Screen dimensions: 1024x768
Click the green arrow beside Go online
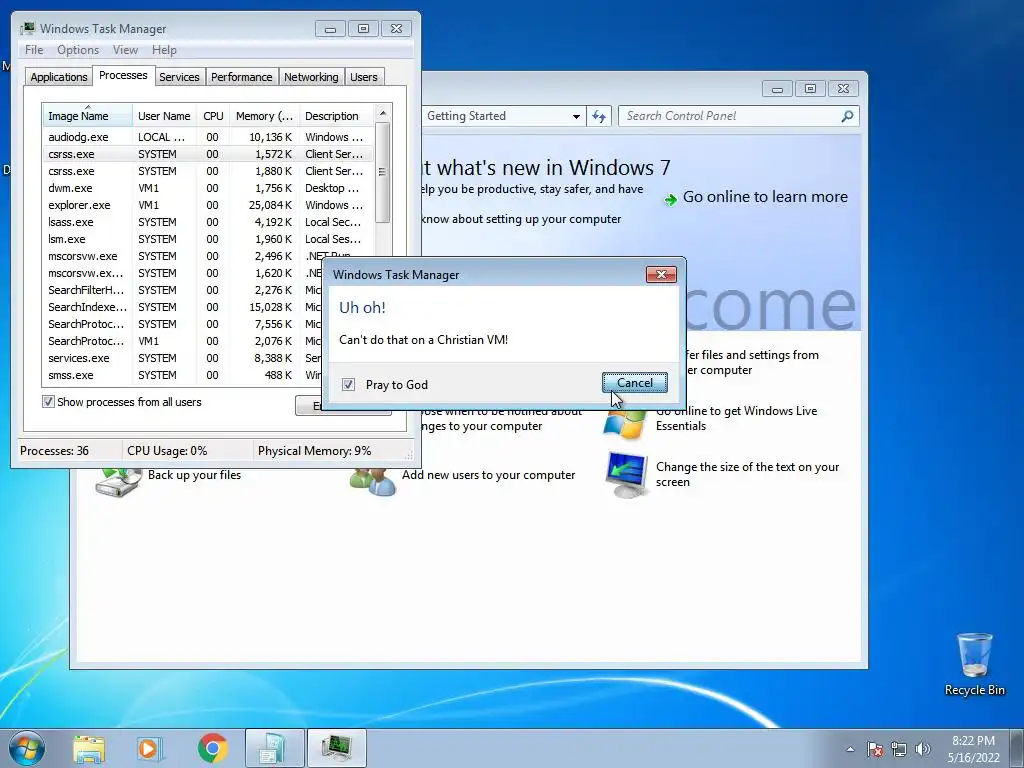pos(670,199)
